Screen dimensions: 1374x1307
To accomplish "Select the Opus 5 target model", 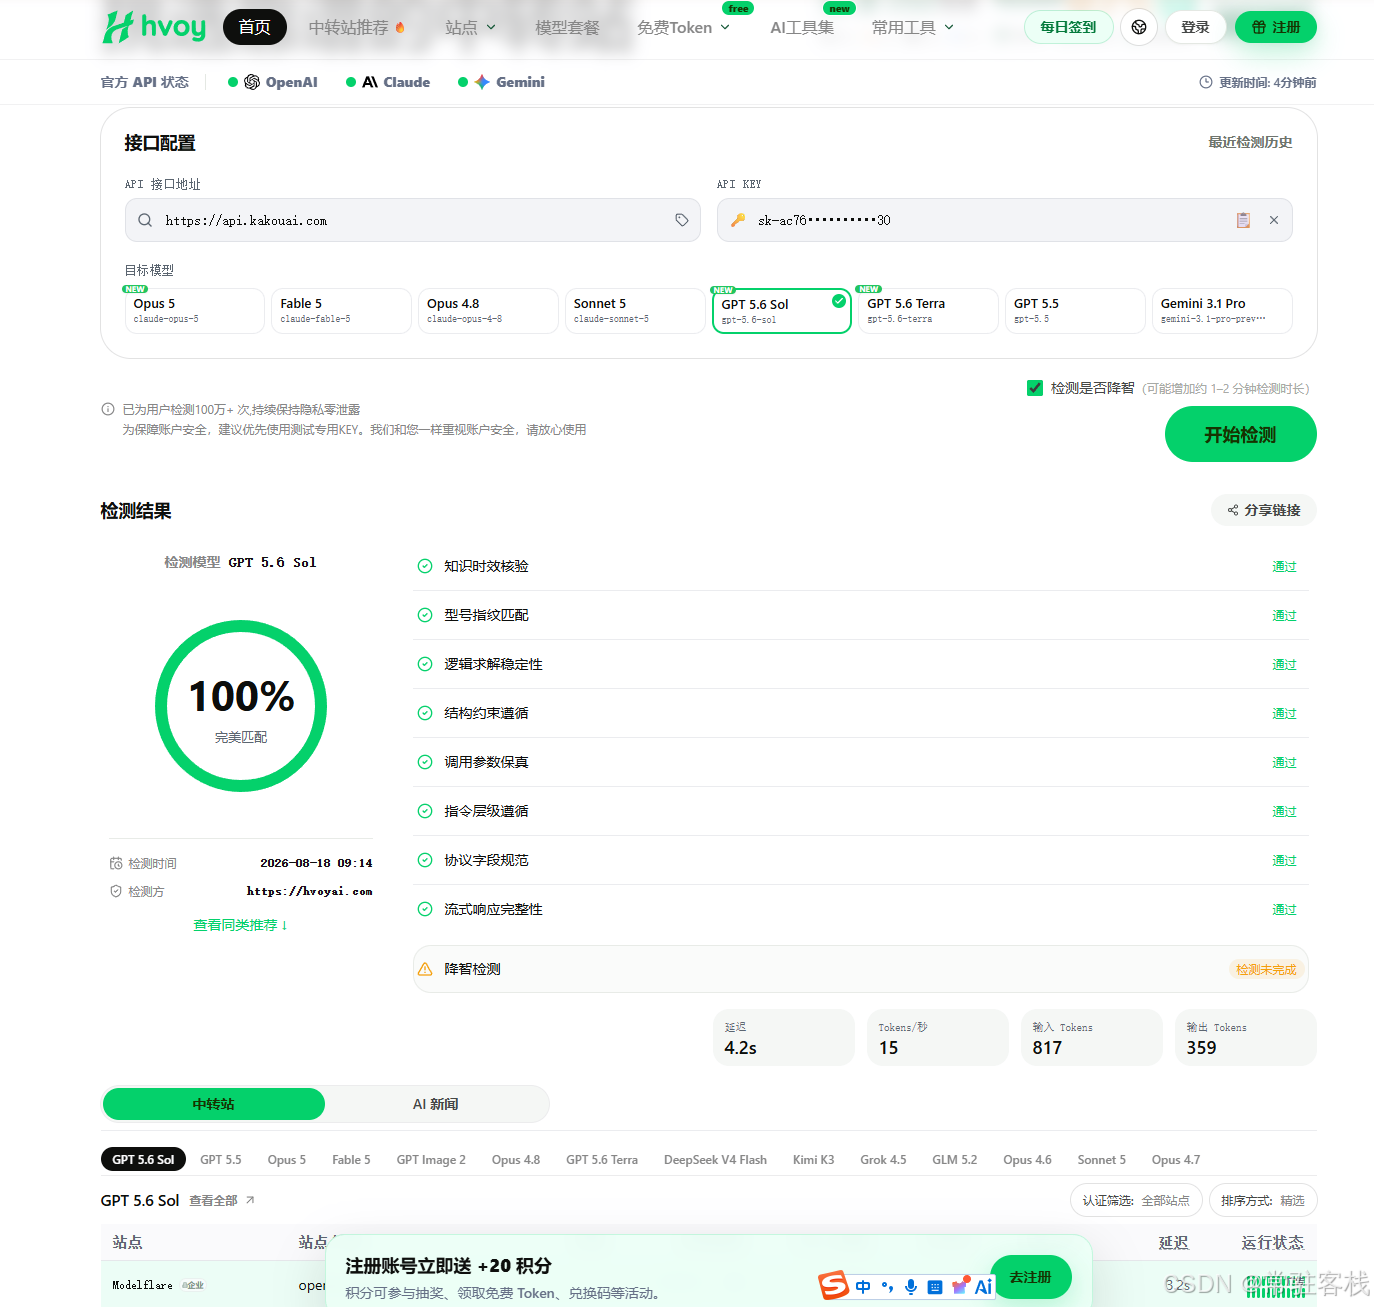I will click(x=194, y=310).
